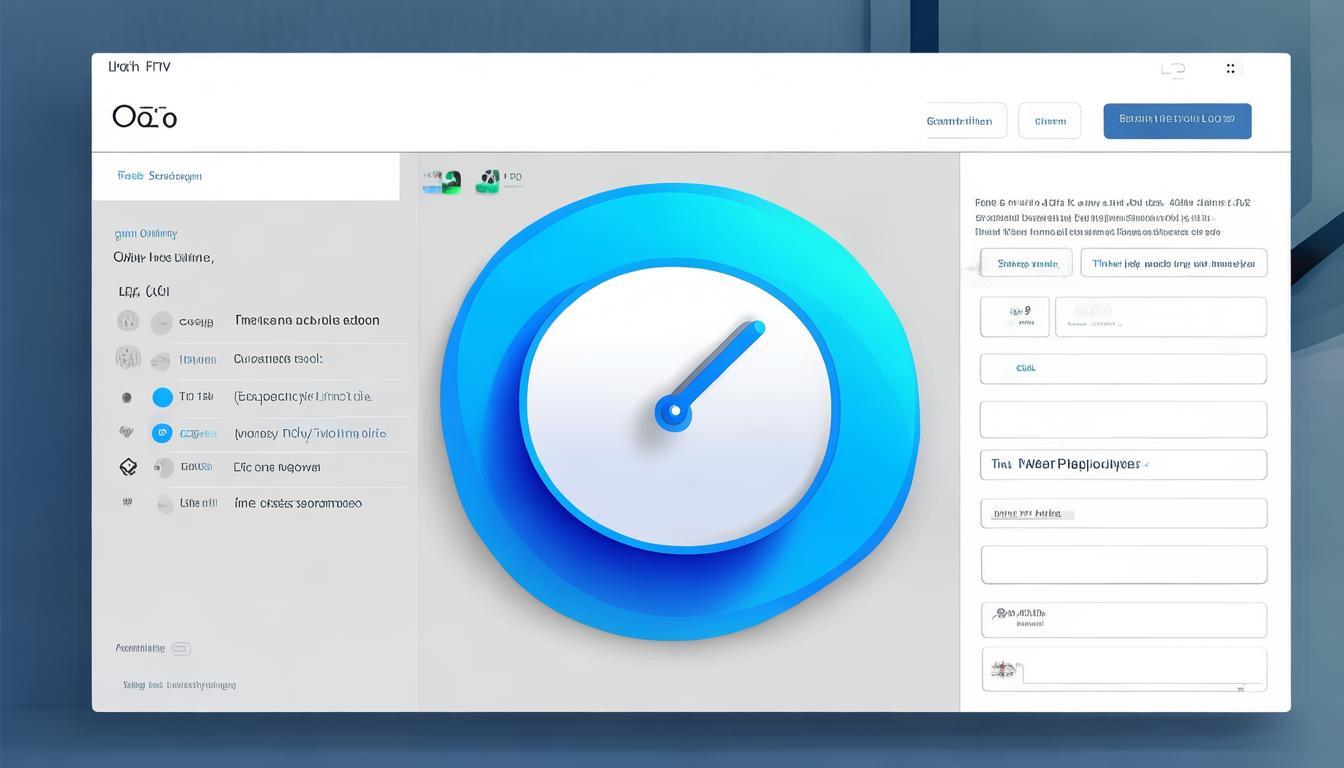Image resolution: width=1344 pixels, height=768 pixels.
Task: Click the small outlined button beside the blue button
Action: click(x=1049, y=121)
